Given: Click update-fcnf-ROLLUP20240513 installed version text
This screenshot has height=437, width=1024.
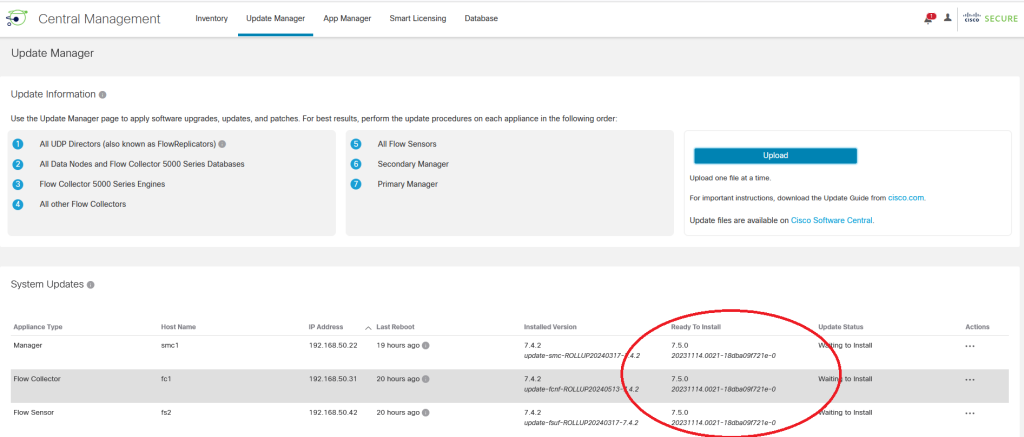Looking at the screenshot, I should coord(581,389).
